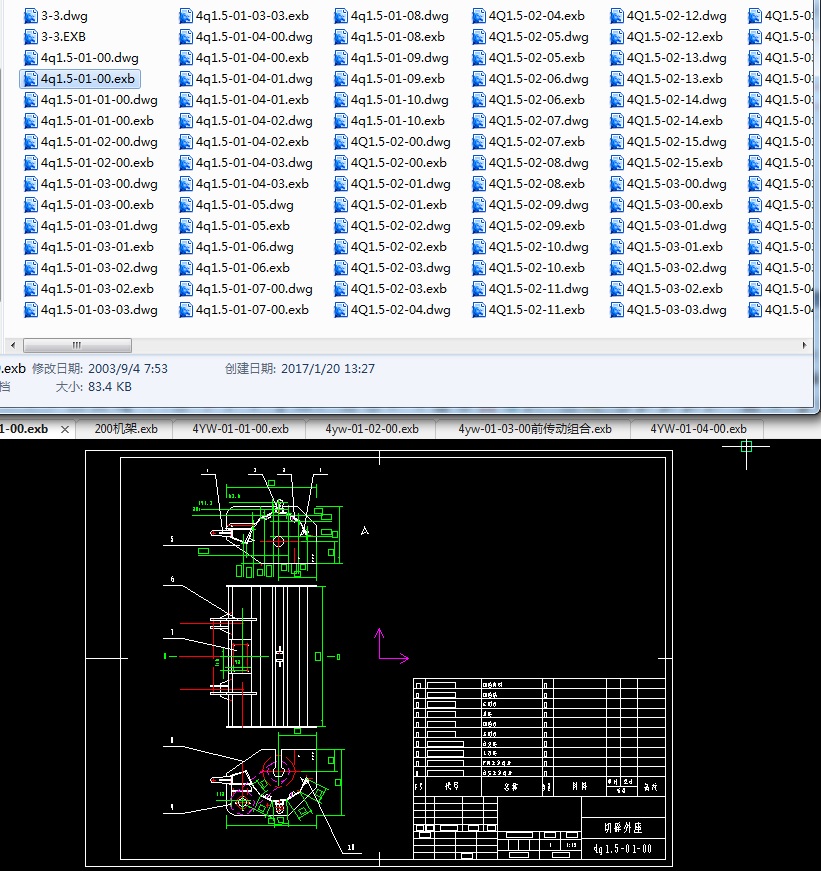Viewport: 821px width, 871px height.
Task: Select 4q1.5-01-08.dwg file icon
Action: tap(340, 16)
